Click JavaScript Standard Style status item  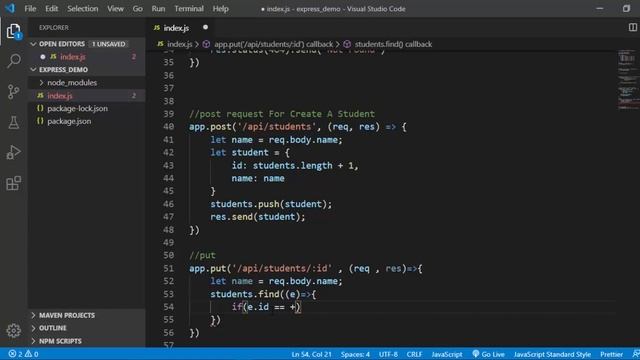[x=552, y=354]
